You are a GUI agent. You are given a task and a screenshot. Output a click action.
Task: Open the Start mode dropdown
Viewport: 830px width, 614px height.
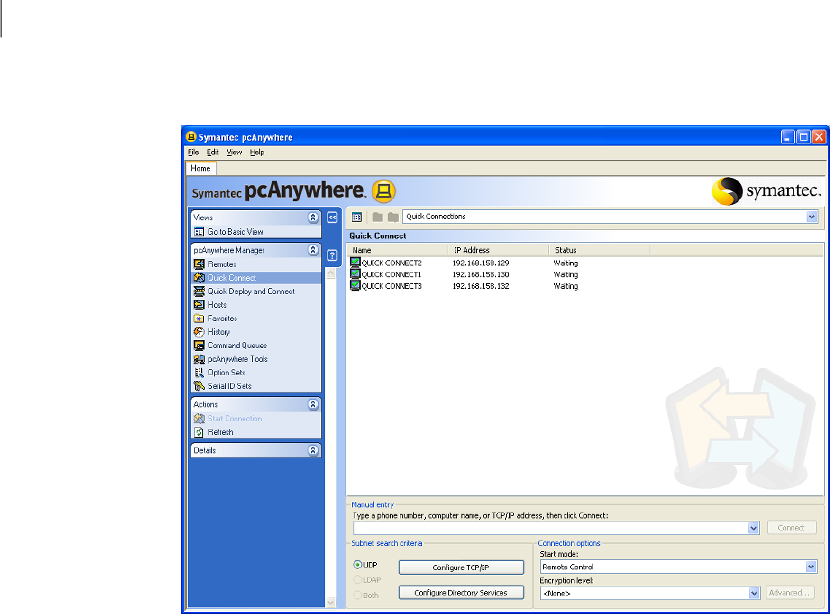(811, 567)
